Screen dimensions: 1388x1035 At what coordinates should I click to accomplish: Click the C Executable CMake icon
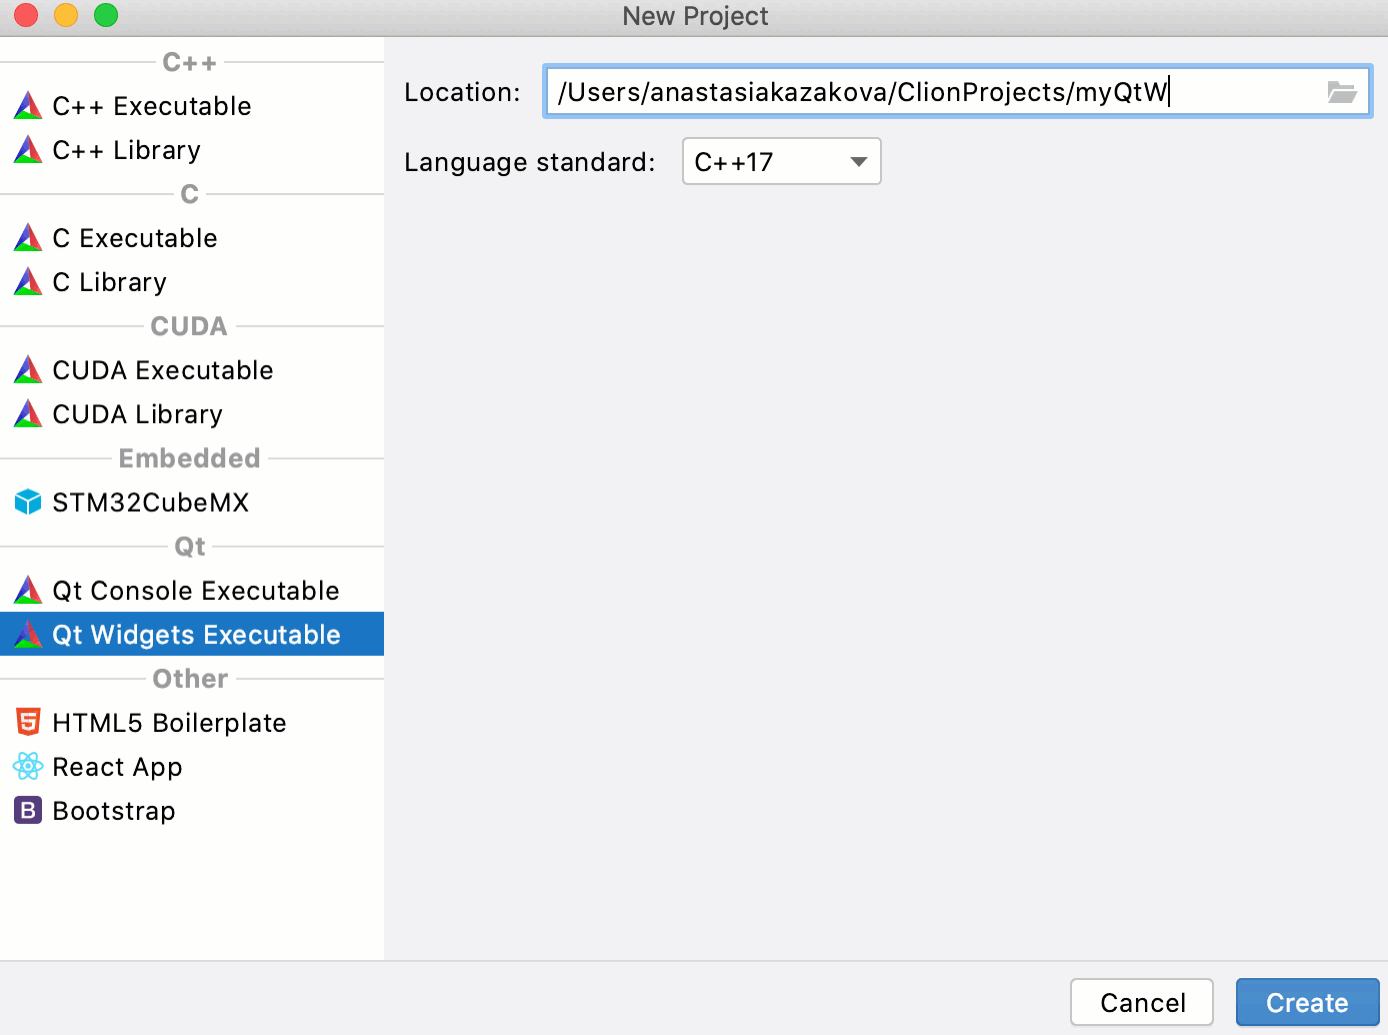coord(28,238)
